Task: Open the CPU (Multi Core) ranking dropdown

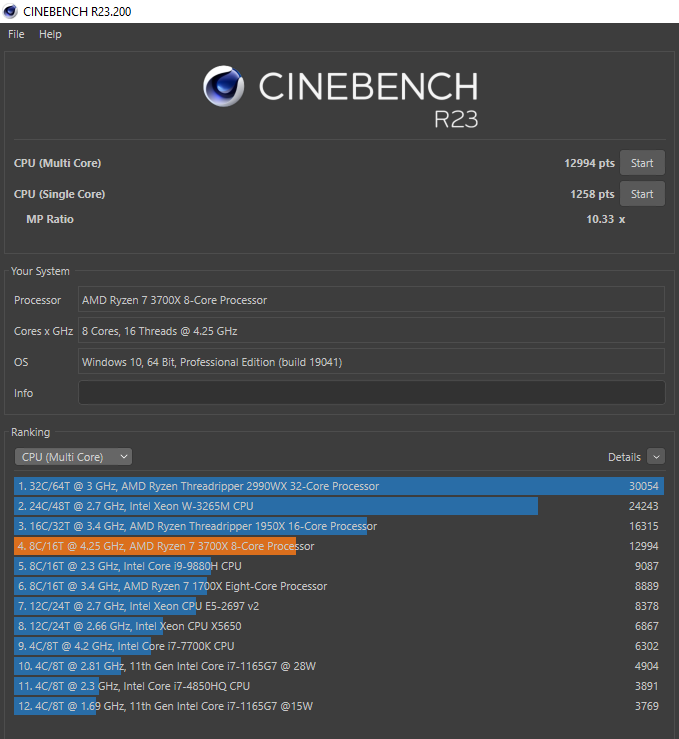Action: [x=73, y=457]
